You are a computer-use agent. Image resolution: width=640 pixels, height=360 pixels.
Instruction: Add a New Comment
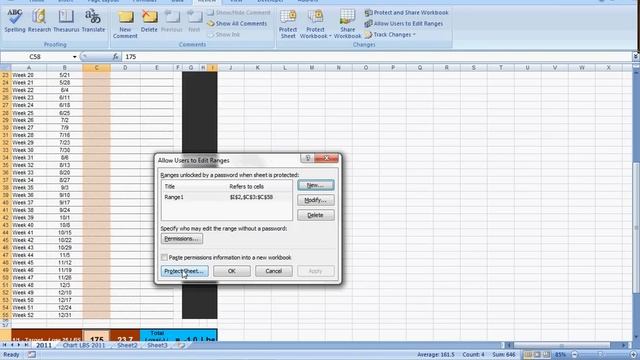coord(125,24)
